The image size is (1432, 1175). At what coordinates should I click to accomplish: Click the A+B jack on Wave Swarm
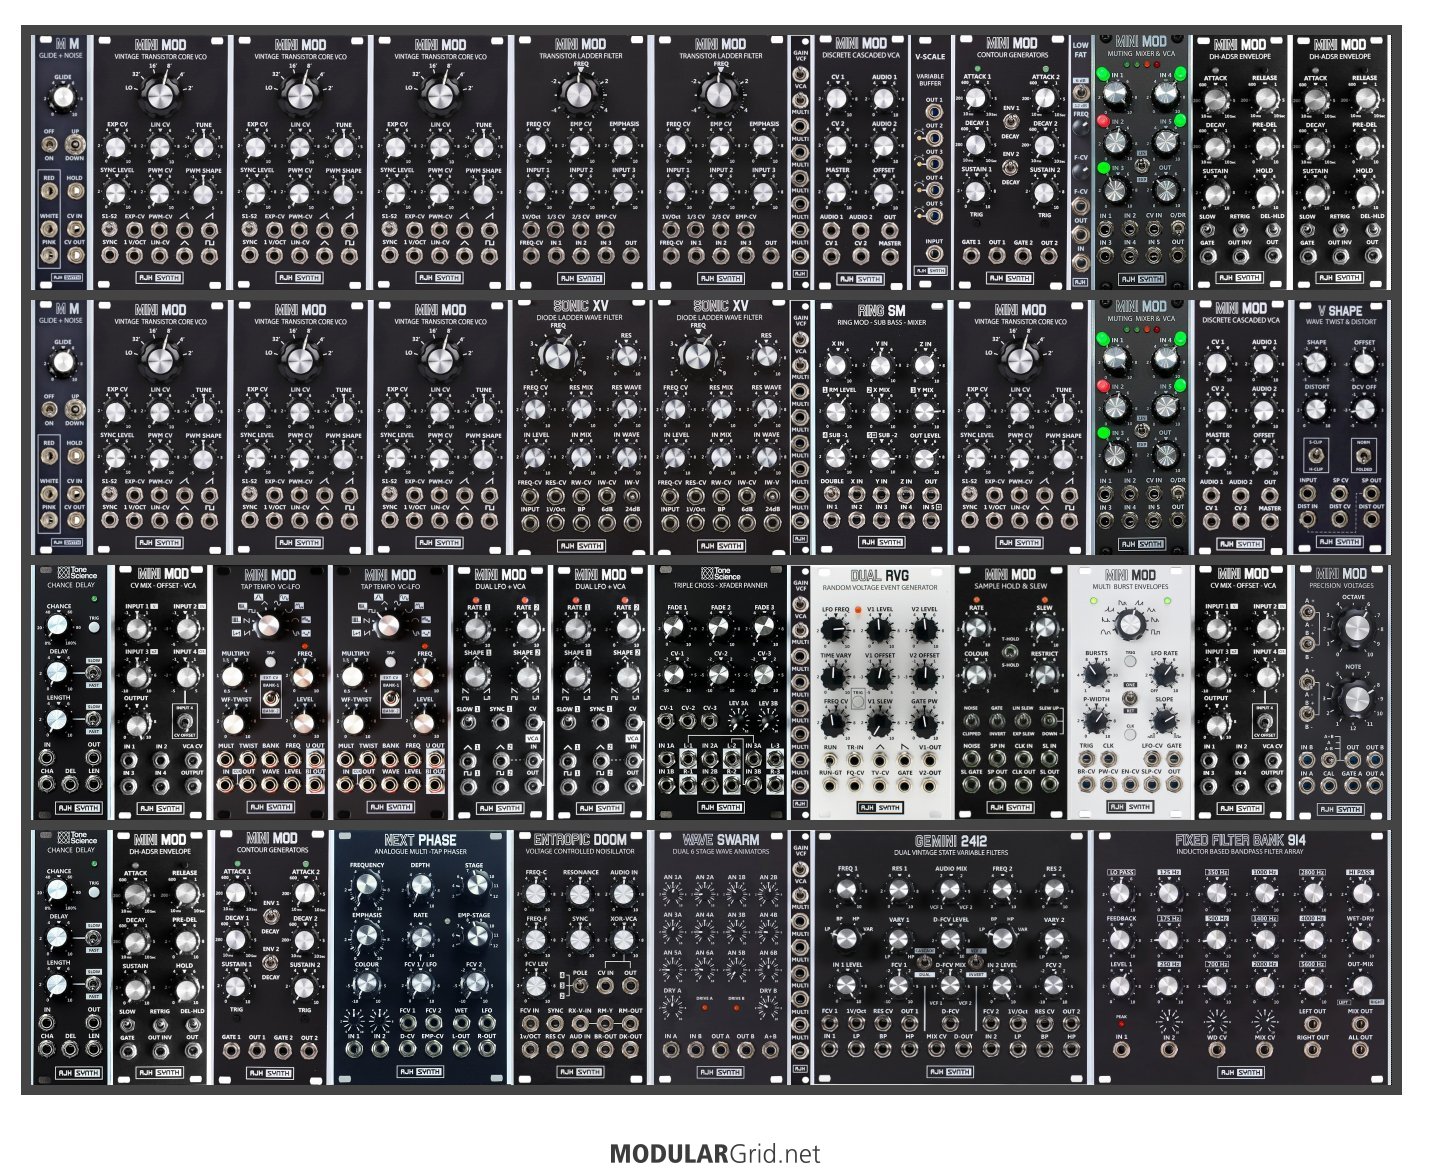tap(769, 1050)
